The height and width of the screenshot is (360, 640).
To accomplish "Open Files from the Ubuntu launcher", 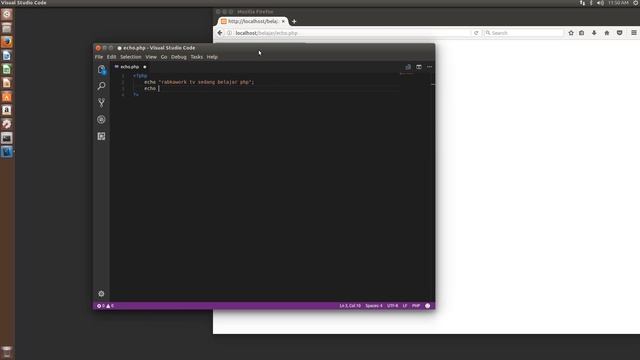I will 7,28.
